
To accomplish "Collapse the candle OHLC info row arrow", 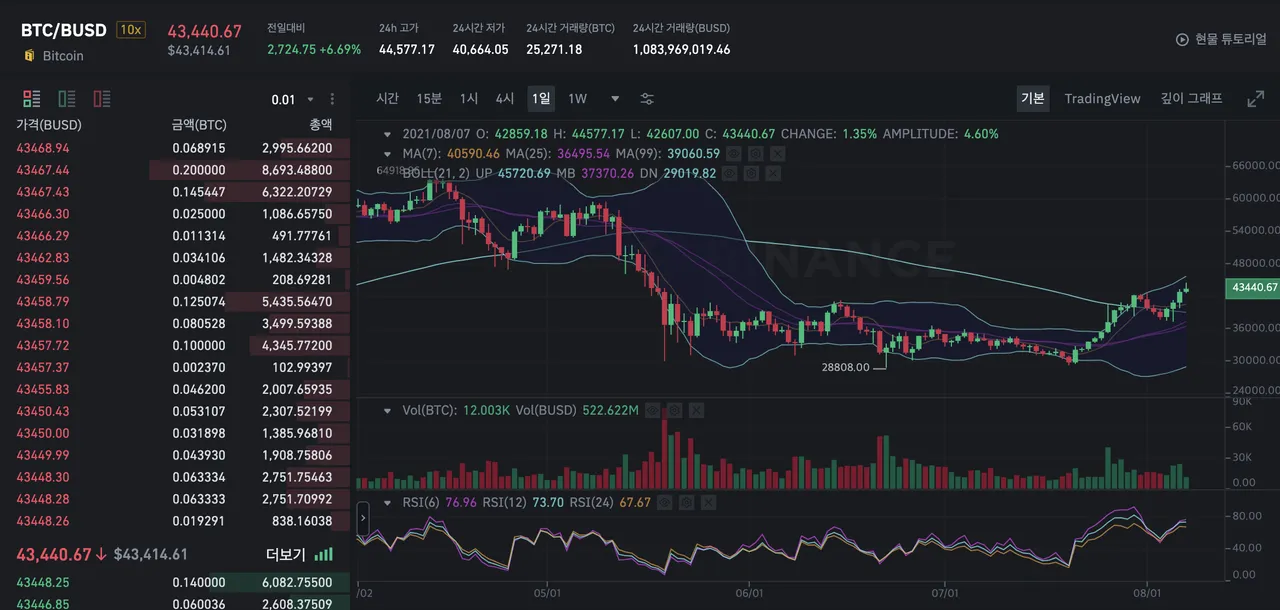I will [x=389, y=134].
